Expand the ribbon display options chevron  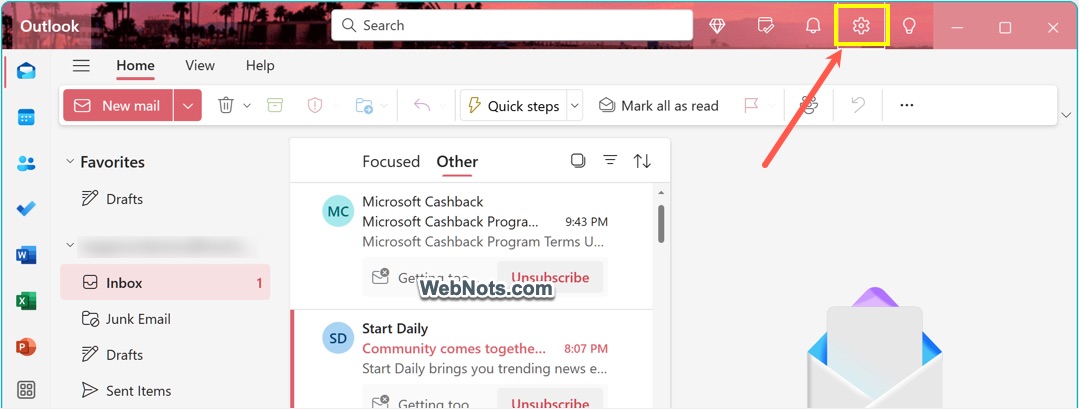(1067, 114)
